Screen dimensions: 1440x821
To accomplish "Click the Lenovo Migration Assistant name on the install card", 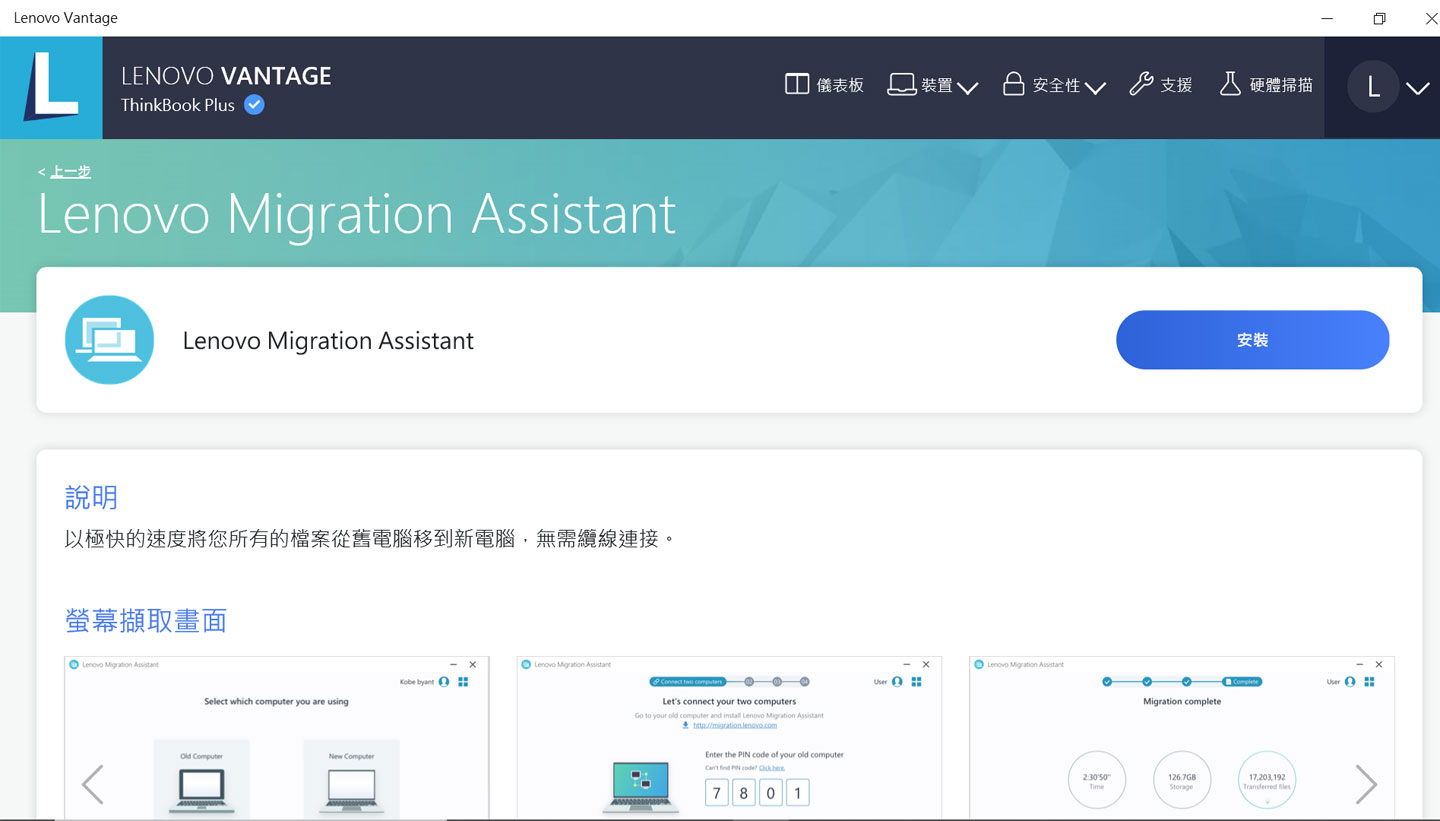I will (x=328, y=341).
